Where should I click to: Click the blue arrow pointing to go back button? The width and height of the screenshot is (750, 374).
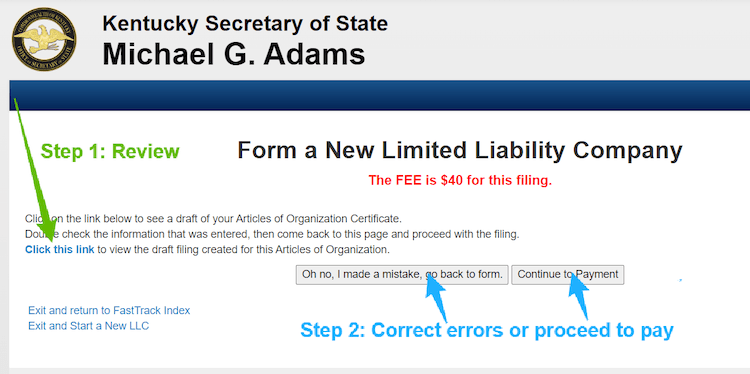point(437,297)
